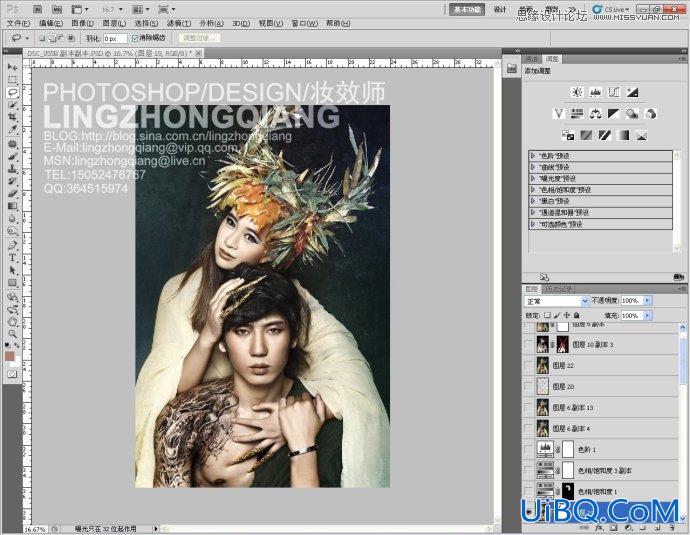Show 色阶 1 adjustment layer visibility

pyautogui.click(x=528, y=450)
